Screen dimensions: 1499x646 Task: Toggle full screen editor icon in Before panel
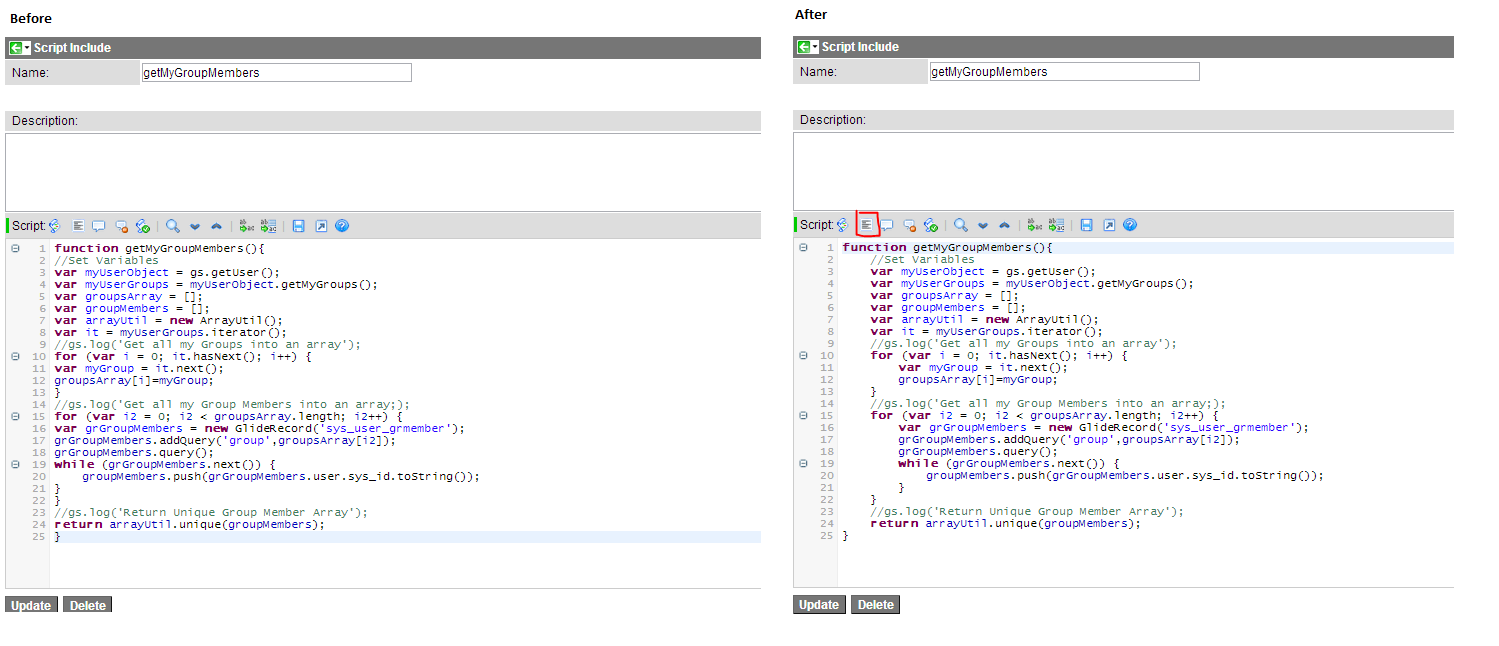tap(320, 226)
